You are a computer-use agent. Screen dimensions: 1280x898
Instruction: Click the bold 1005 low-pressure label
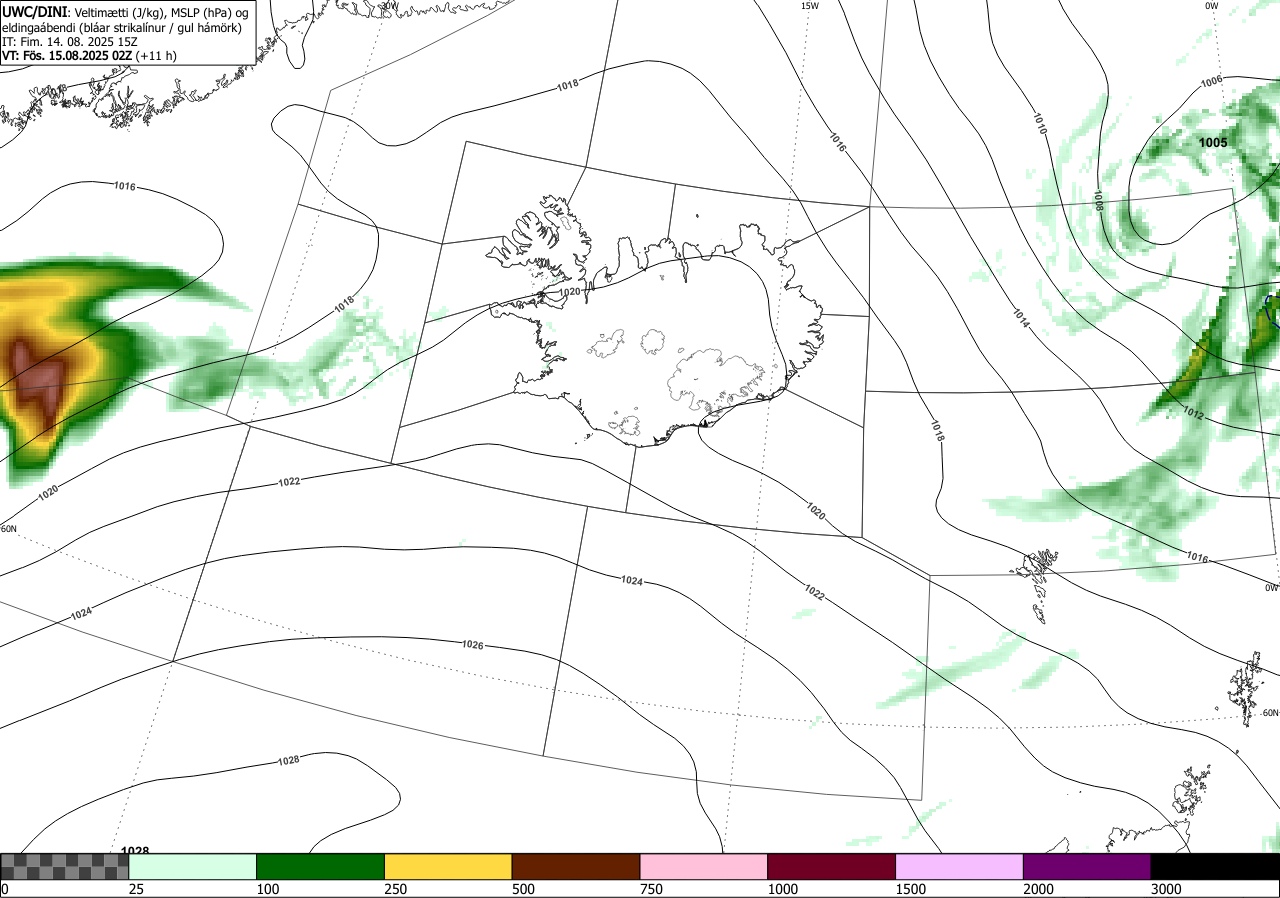coord(1213,143)
